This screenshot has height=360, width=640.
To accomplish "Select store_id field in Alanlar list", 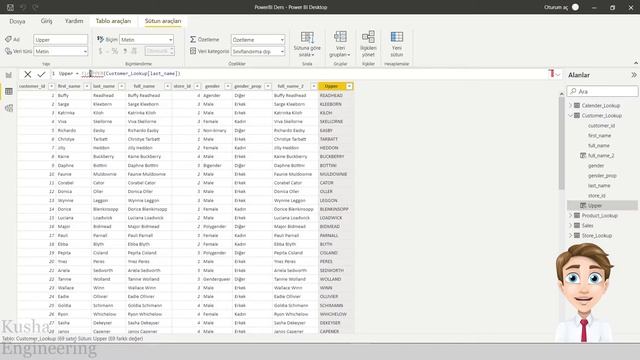I will [x=597, y=196].
